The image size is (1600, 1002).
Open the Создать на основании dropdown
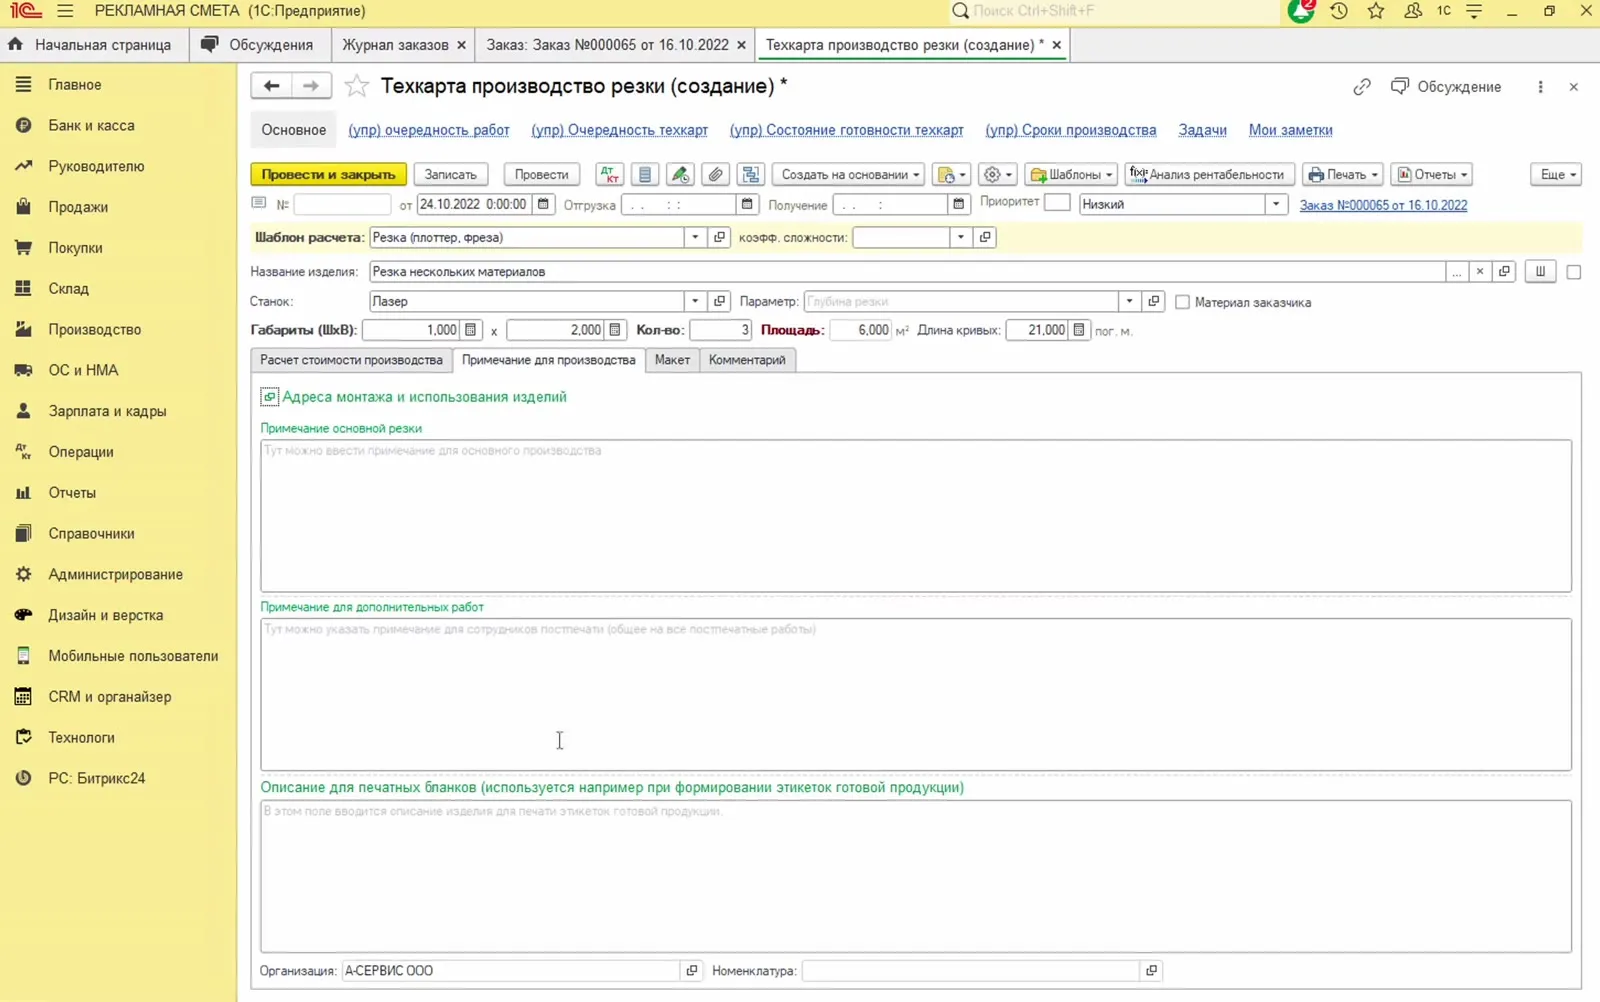click(x=849, y=174)
